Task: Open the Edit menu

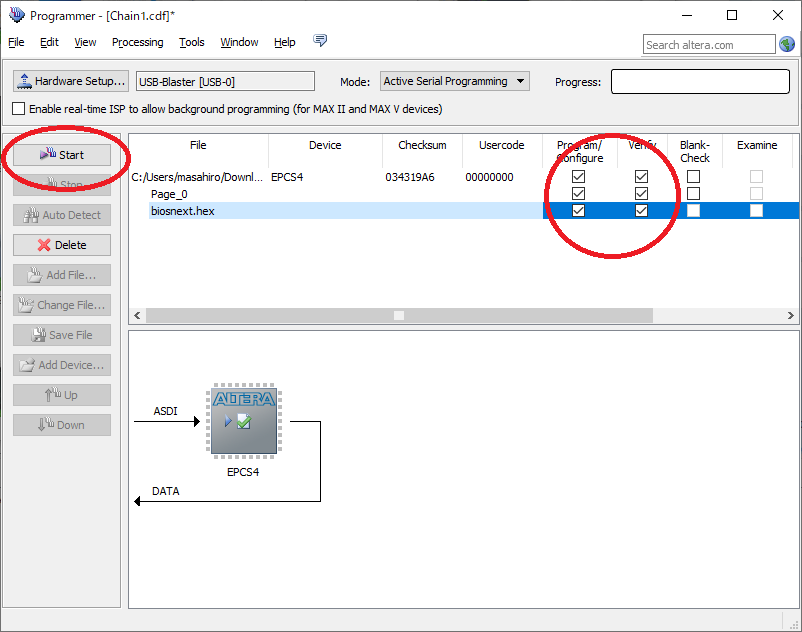Action: coord(49,42)
